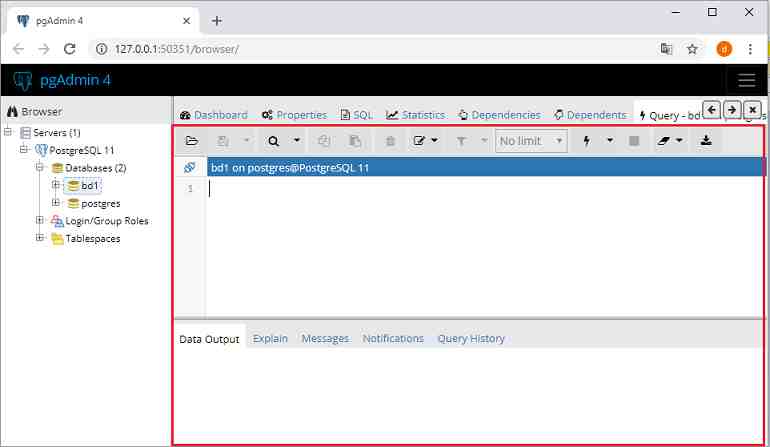The image size is (770, 447).
Task: Click the Save file toolbar icon
Action: [x=223, y=141]
